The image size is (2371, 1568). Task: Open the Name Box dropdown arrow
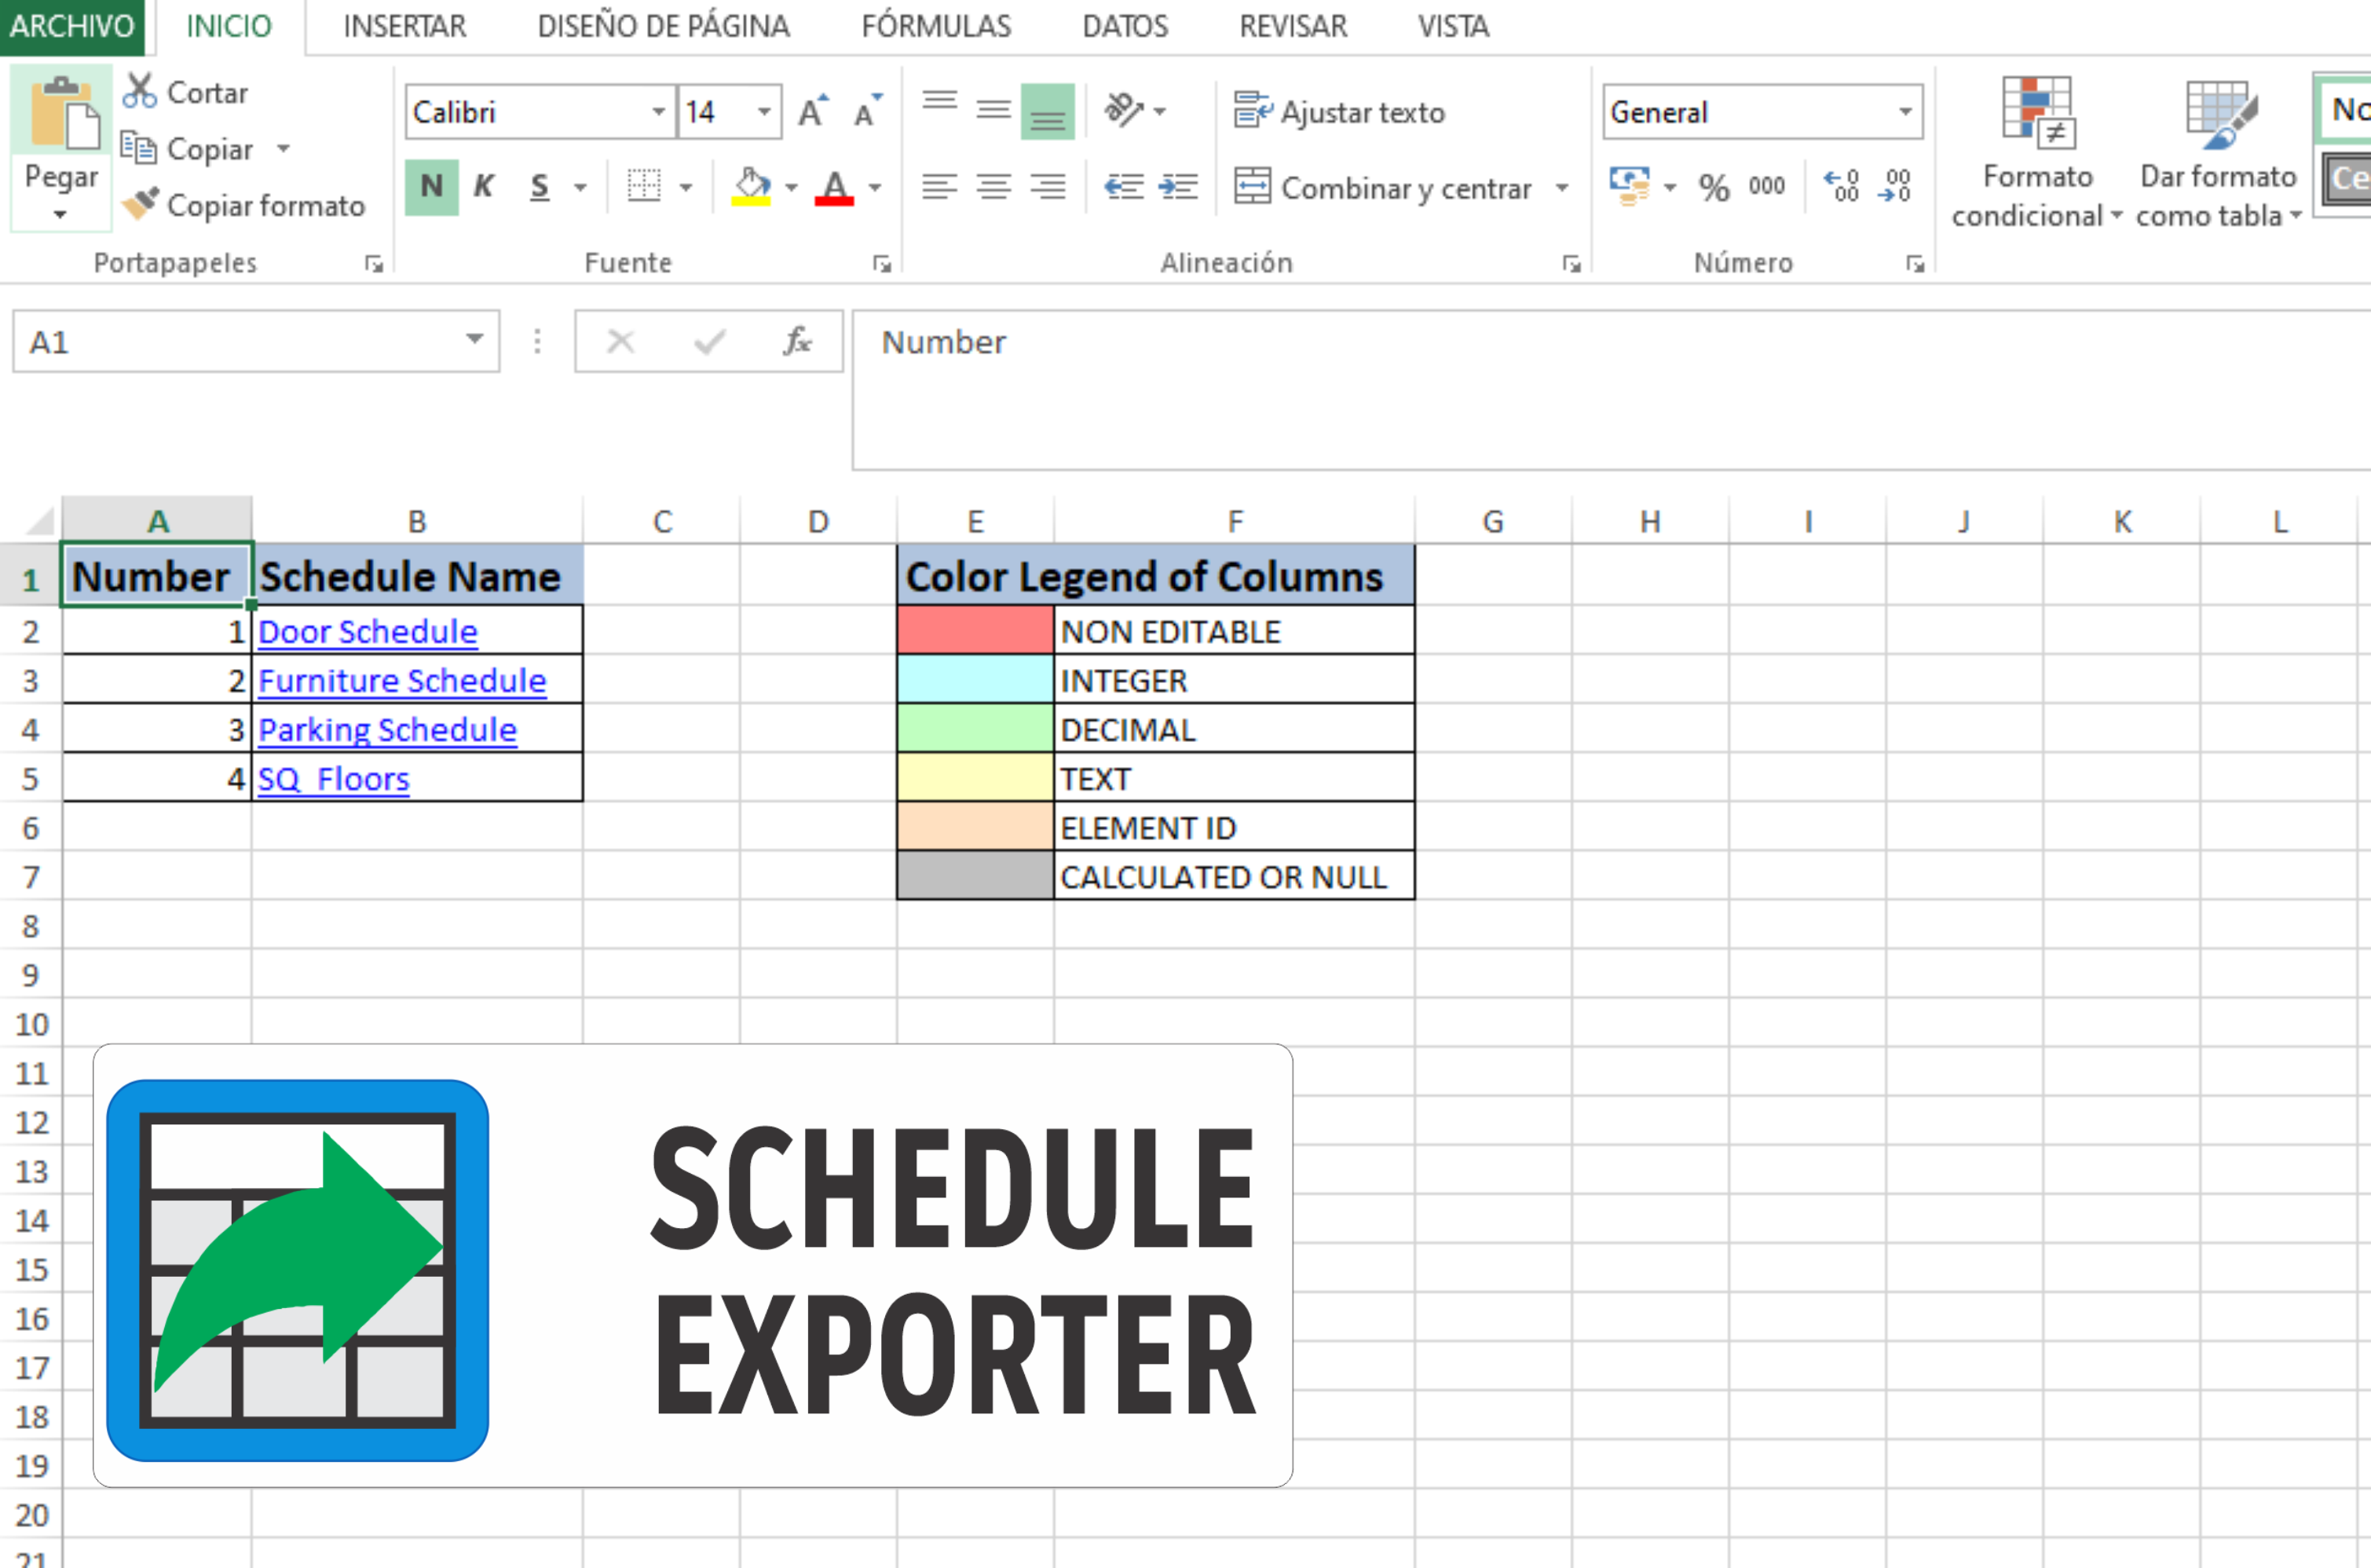pos(475,341)
